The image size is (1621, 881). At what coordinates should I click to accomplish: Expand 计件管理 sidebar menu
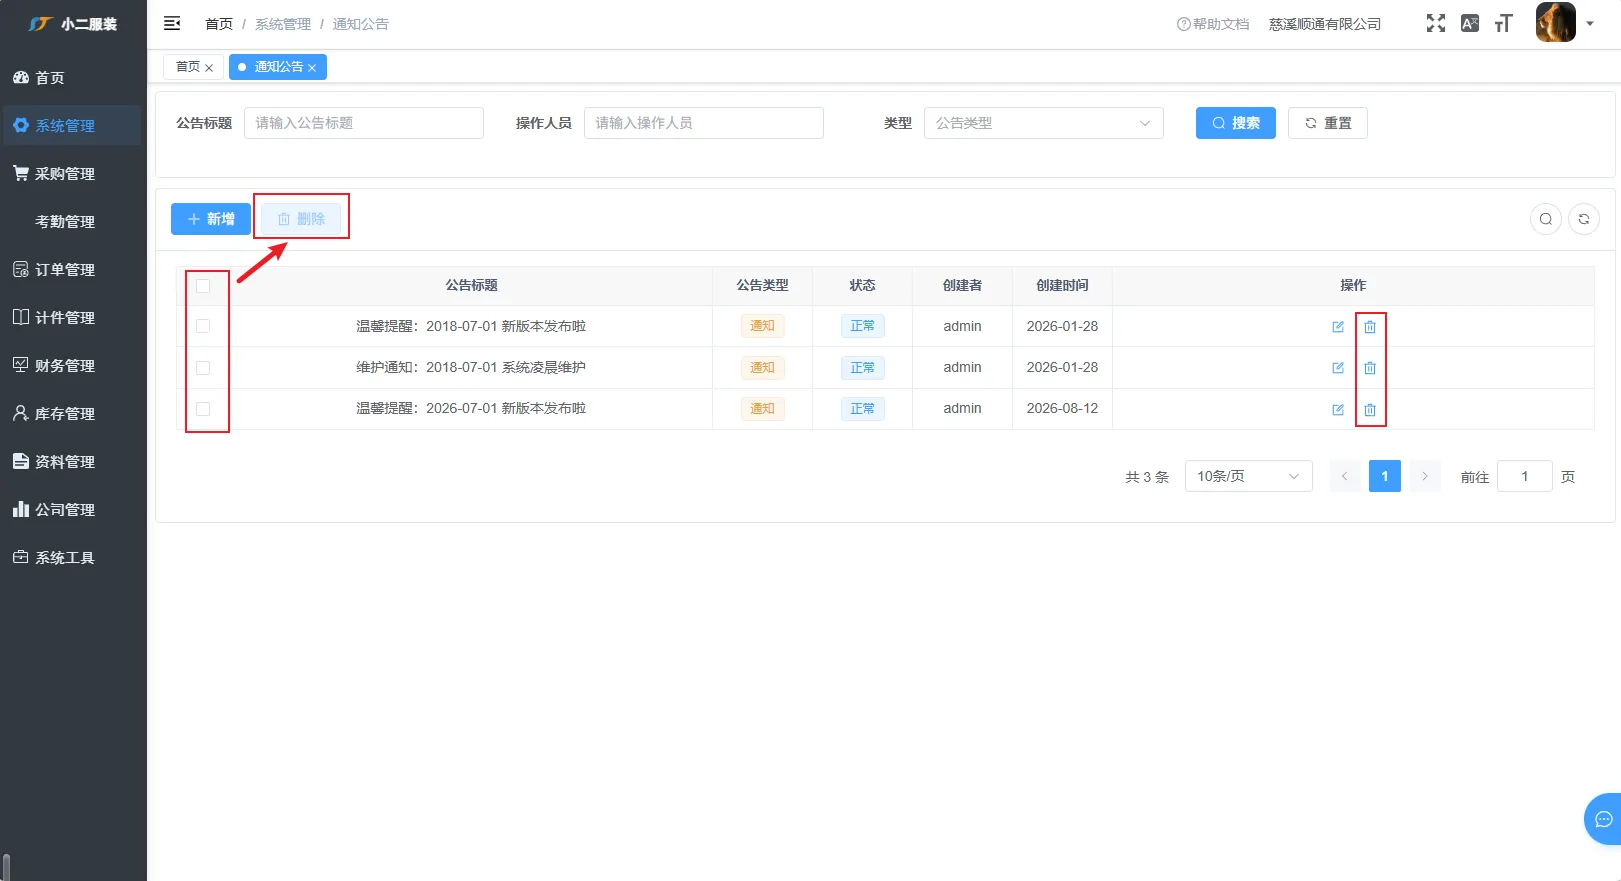[x=73, y=318]
